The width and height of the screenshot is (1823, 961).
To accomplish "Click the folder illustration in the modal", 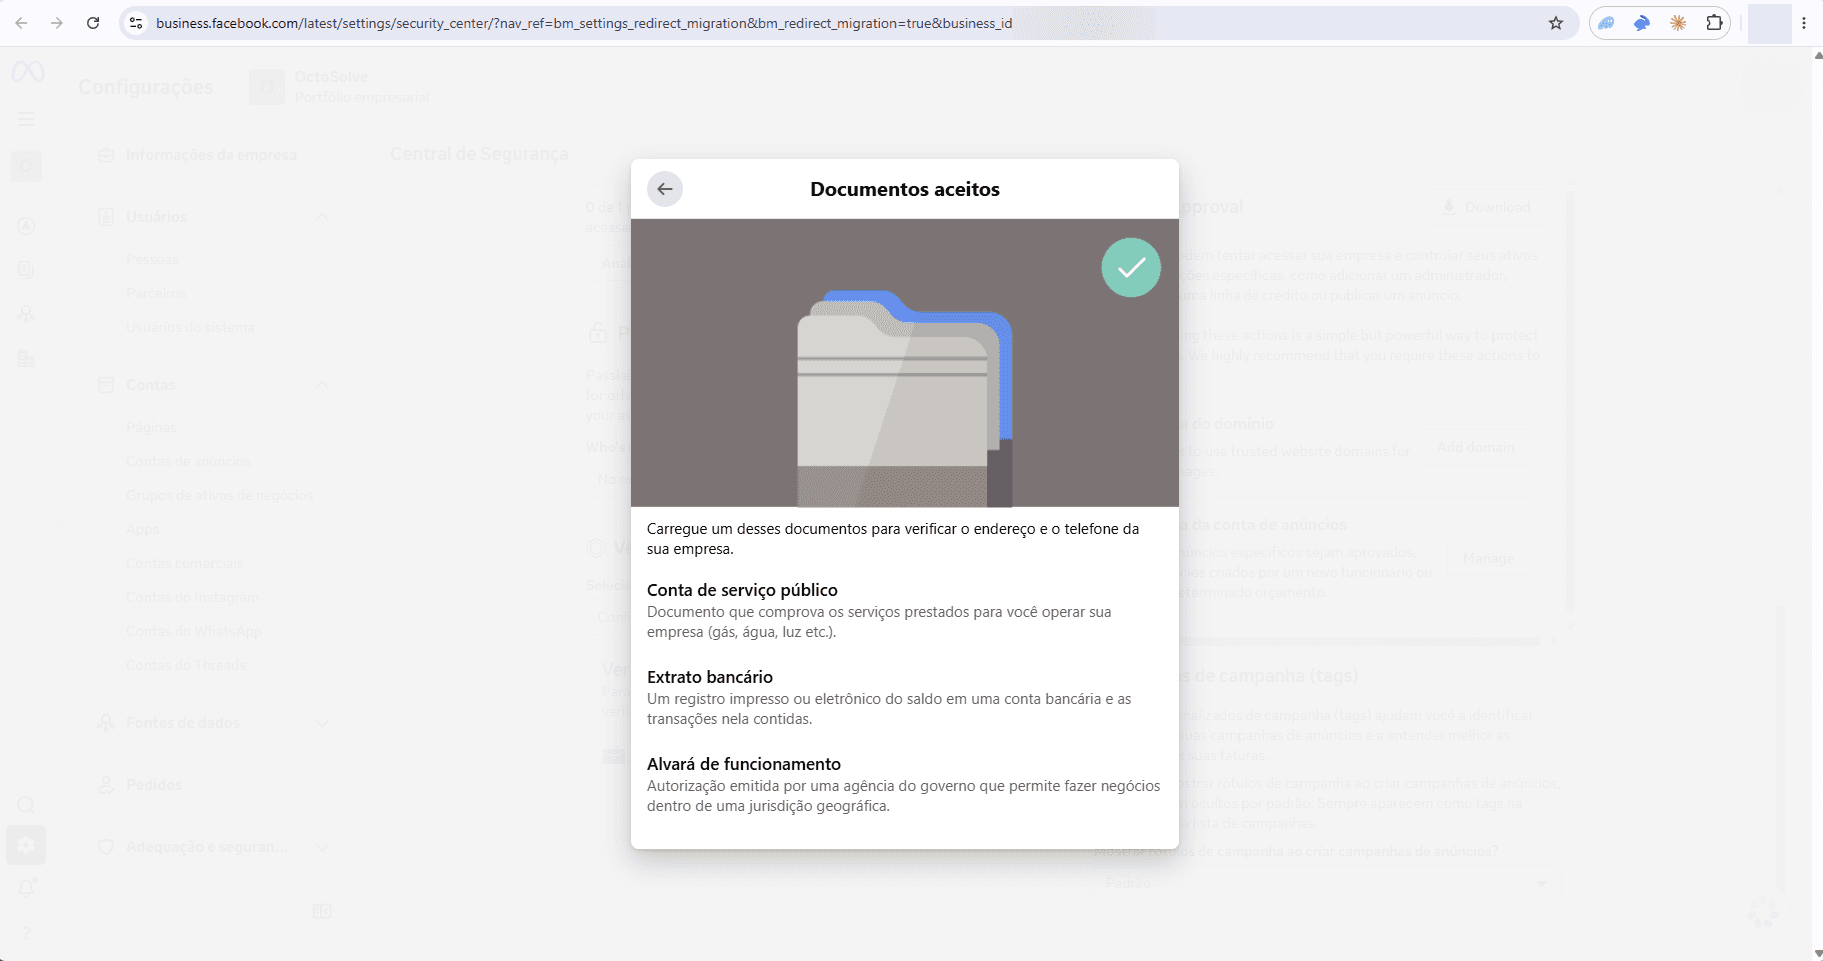I will pos(905,397).
